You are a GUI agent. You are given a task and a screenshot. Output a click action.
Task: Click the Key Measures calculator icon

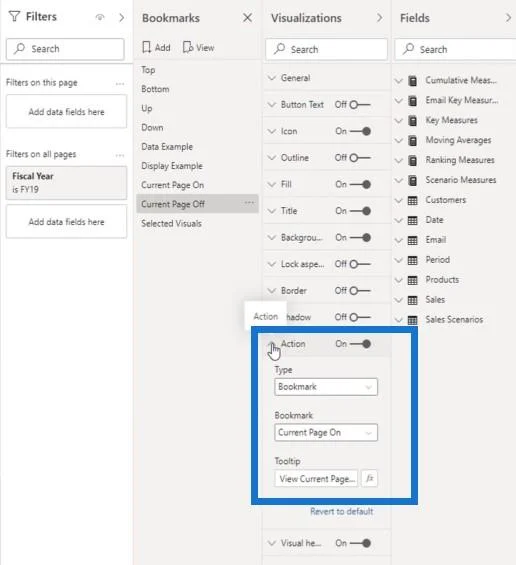pos(413,120)
